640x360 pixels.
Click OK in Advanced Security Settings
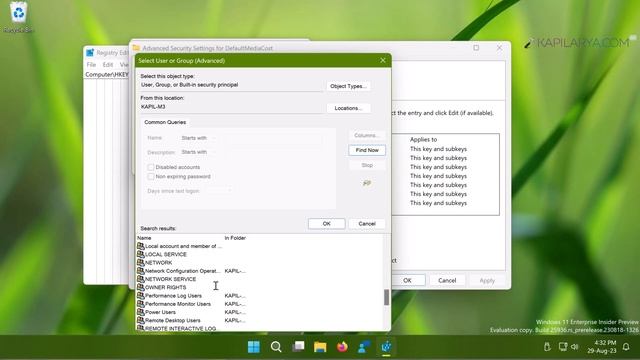[x=407, y=280]
